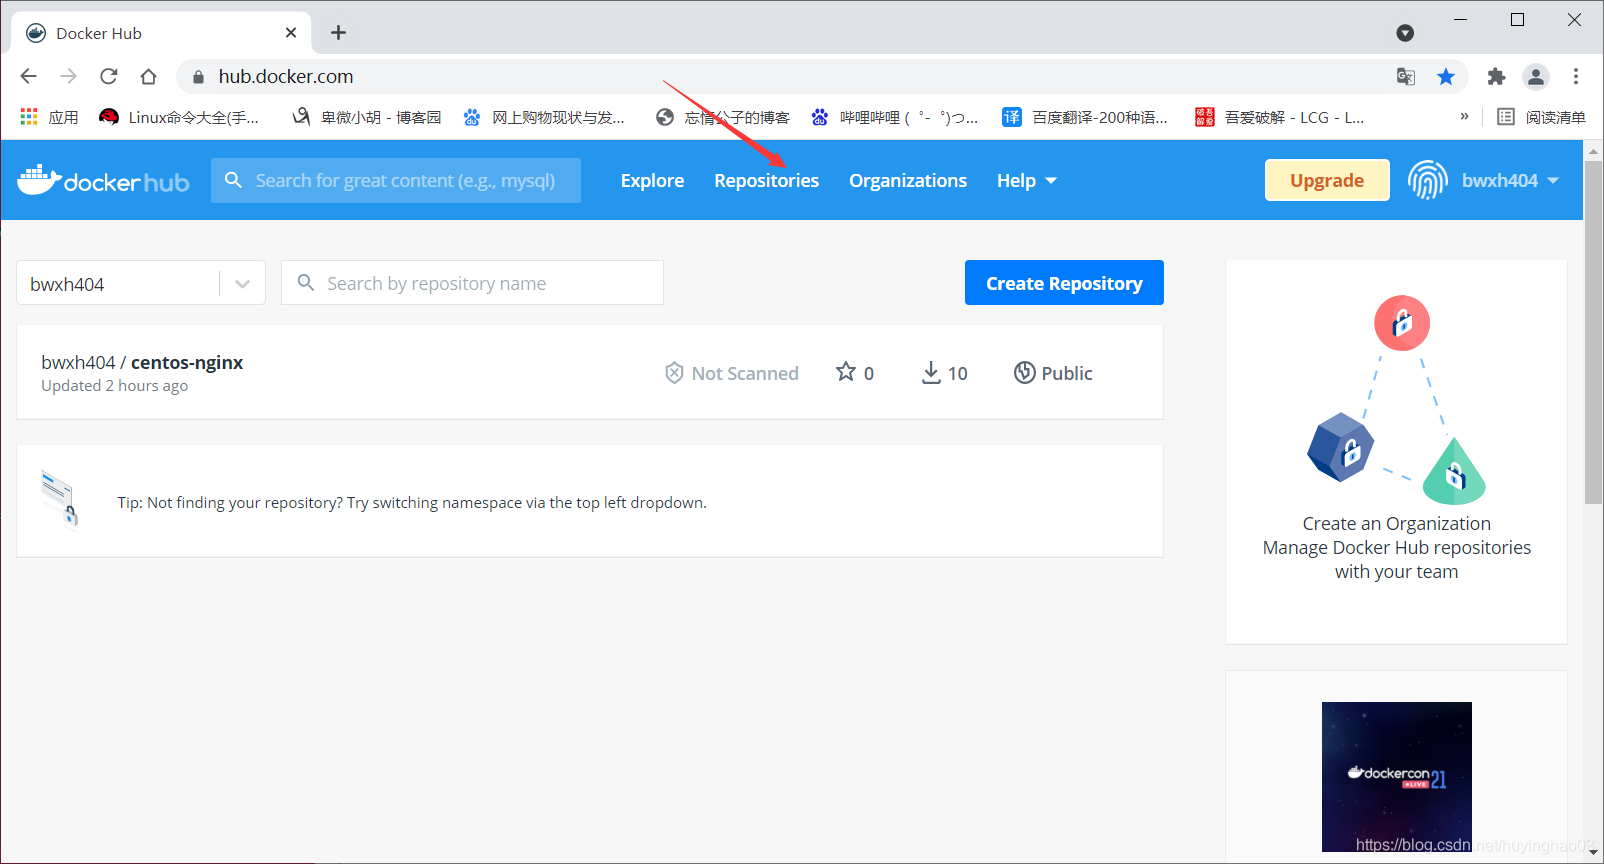Open the browser home page
Image resolution: width=1604 pixels, height=864 pixels.
click(148, 76)
